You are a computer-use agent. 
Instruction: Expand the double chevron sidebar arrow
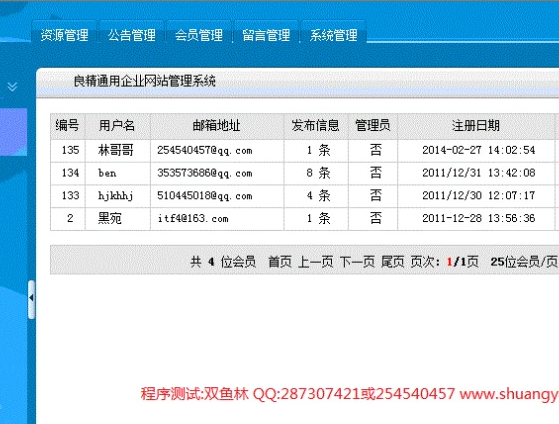[x=12, y=86]
